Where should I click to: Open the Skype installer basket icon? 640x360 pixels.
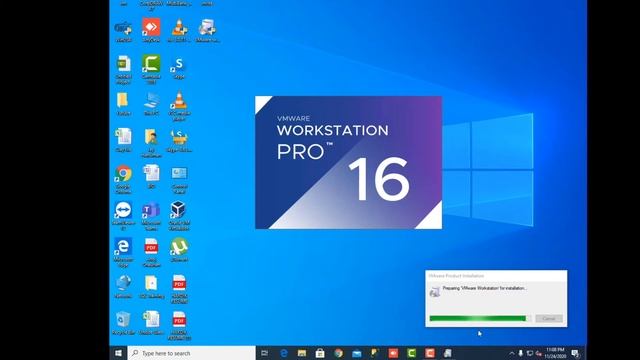click(179, 140)
